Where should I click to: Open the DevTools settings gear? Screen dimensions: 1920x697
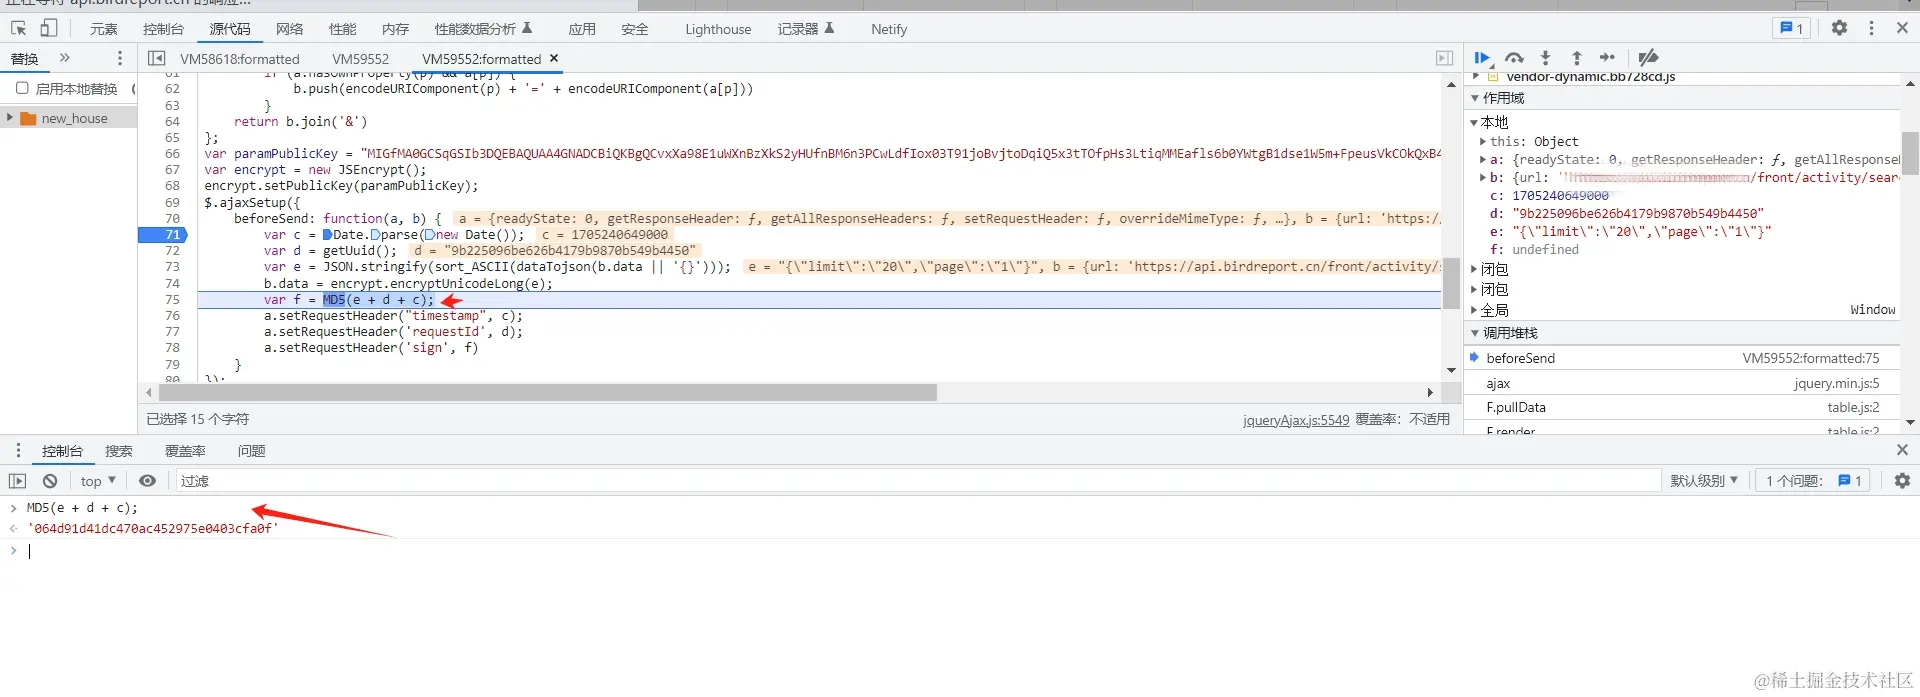[1839, 28]
